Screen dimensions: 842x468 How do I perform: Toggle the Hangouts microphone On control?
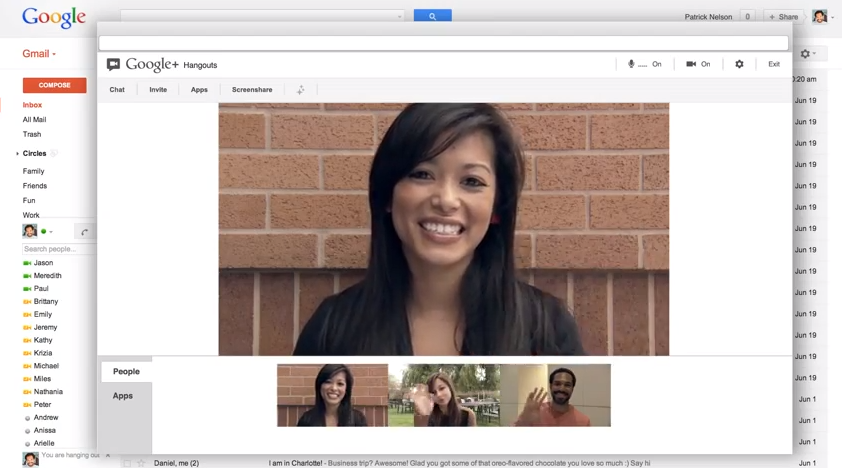[645, 64]
